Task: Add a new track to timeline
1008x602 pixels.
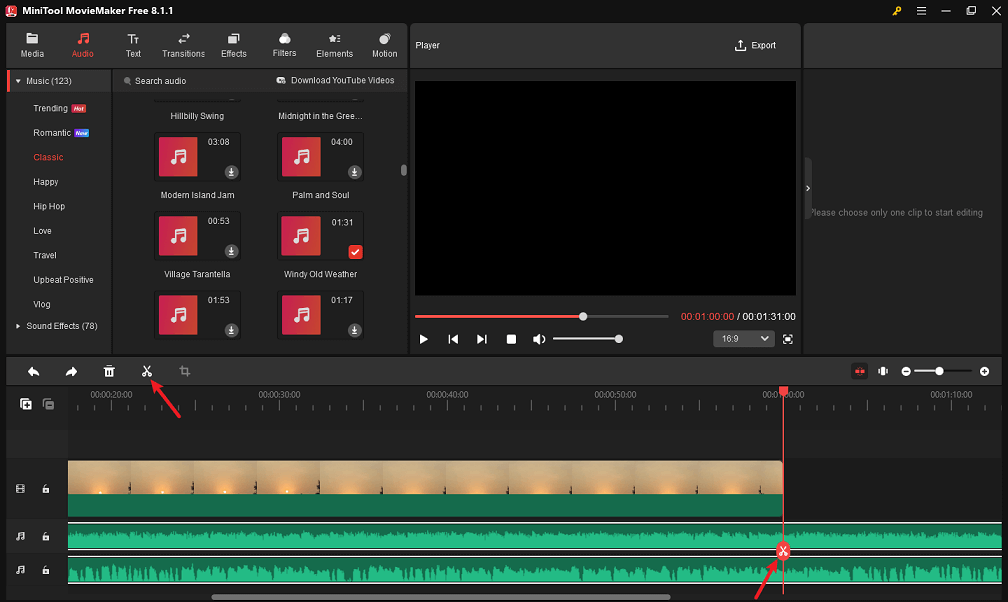Action: click(x=26, y=404)
